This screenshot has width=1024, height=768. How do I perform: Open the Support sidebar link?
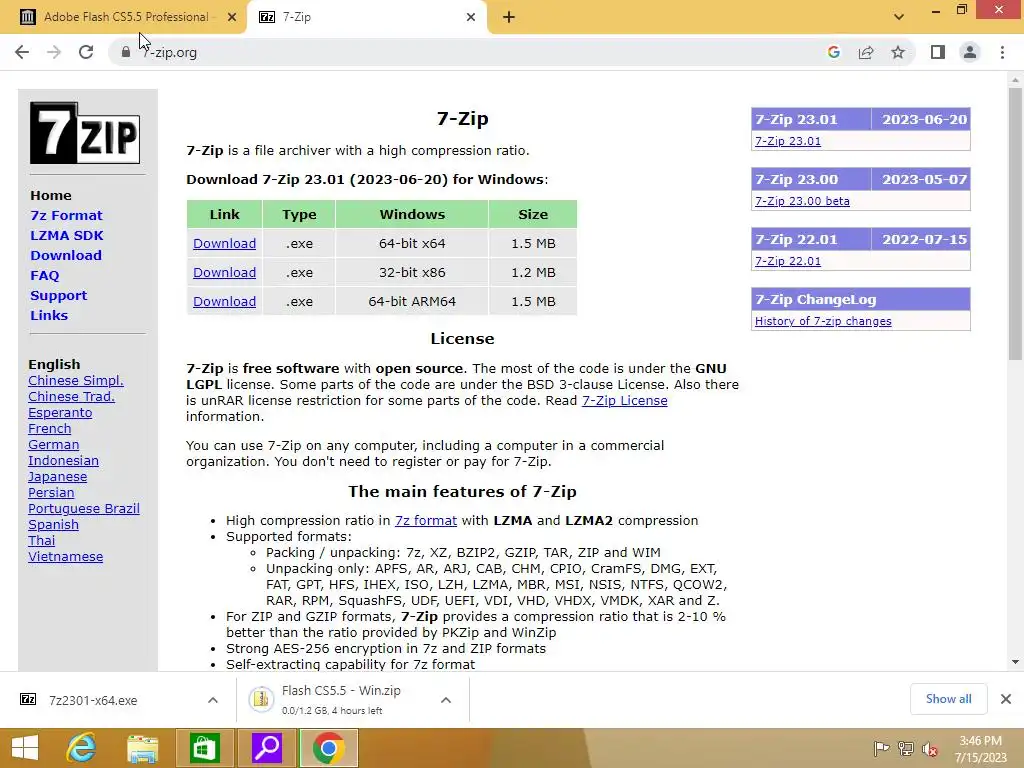click(58, 295)
